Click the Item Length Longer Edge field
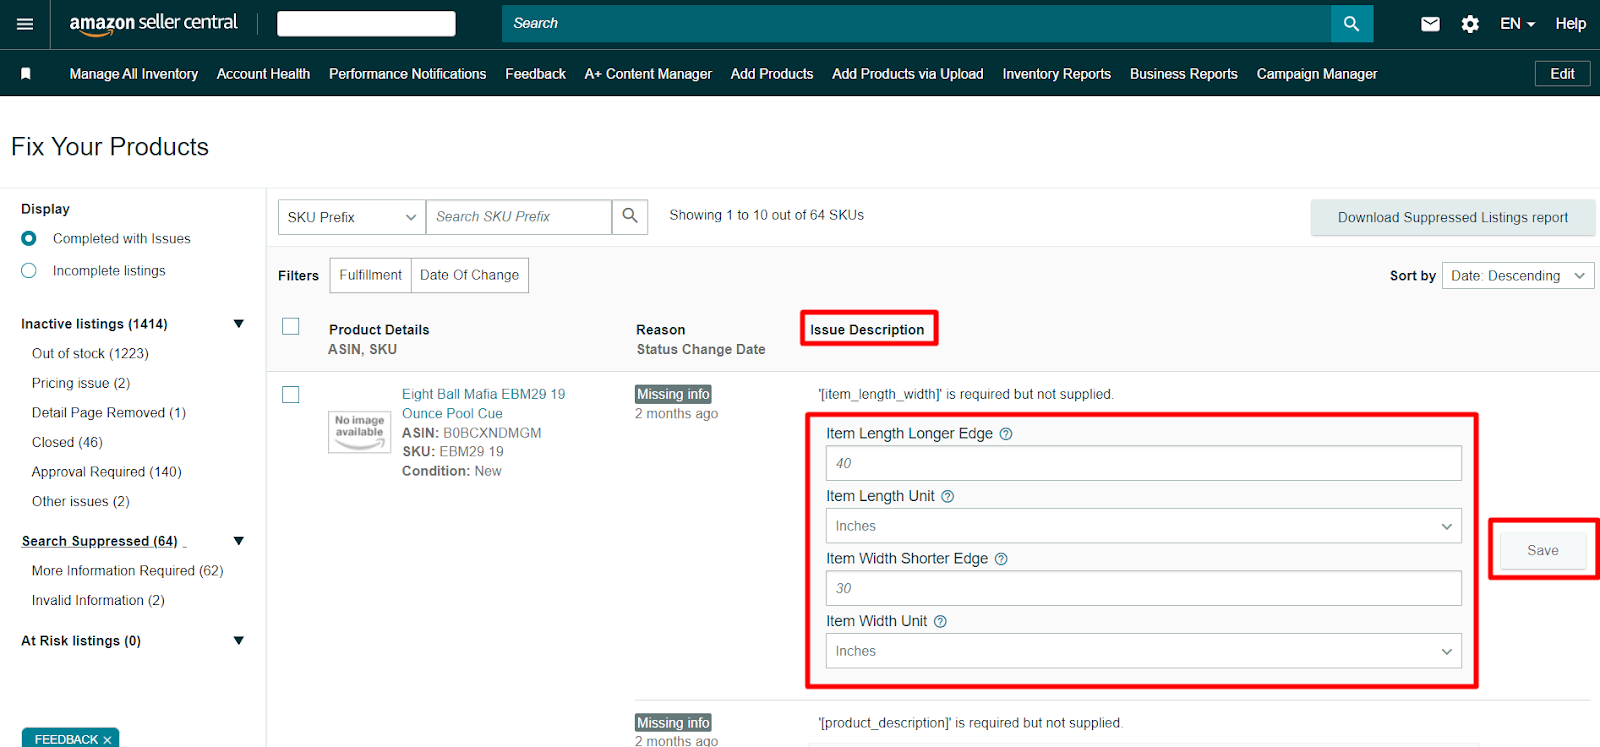 tap(1144, 463)
